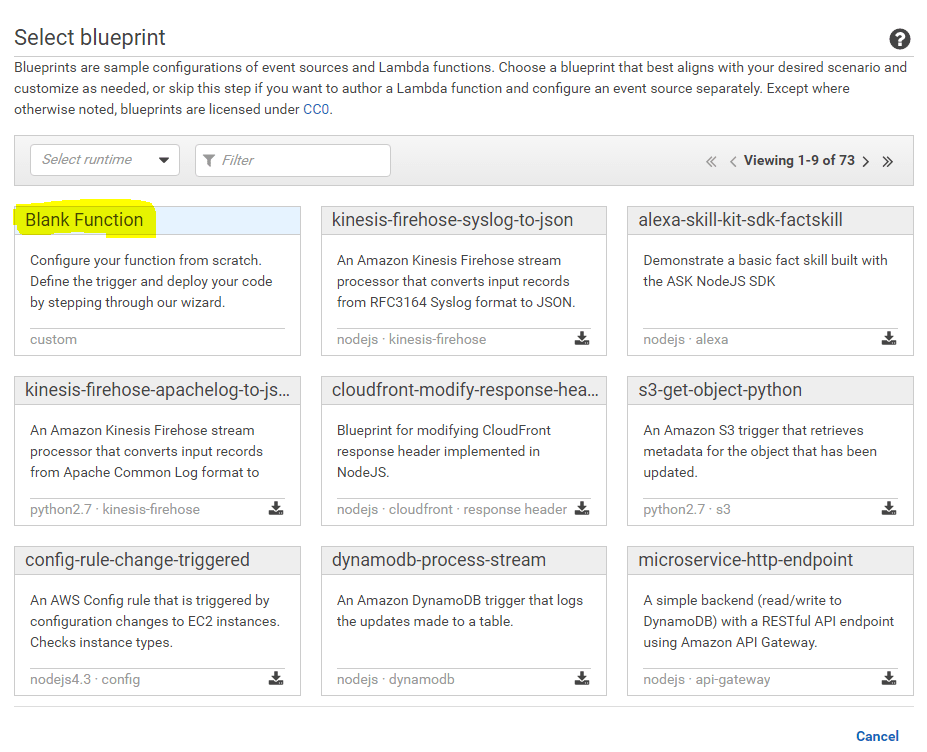Select the s3-get-object-python blueprint title
927x752 pixels.
click(720, 390)
